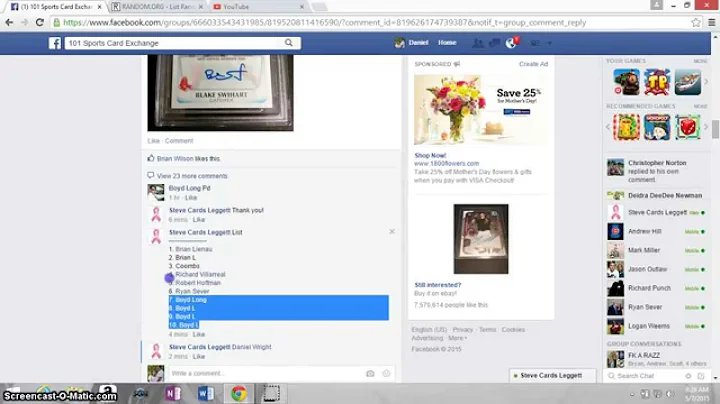
Task: Click Write a comment field
Action: (266, 373)
